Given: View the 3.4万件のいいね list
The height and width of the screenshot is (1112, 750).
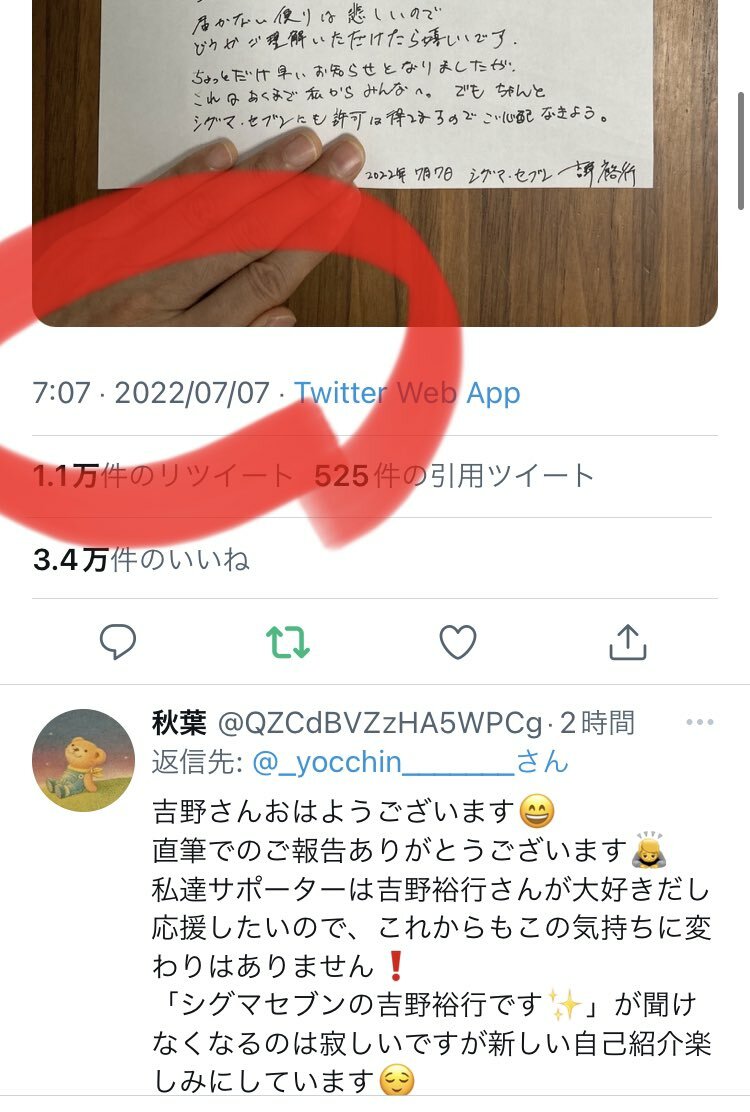Looking at the screenshot, I should tap(141, 560).
